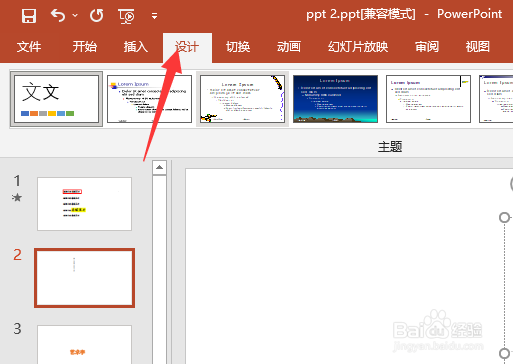Switch to the 插入 ribbon tab
Image resolution: width=513 pixels, height=364 pixels.
(x=136, y=47)
